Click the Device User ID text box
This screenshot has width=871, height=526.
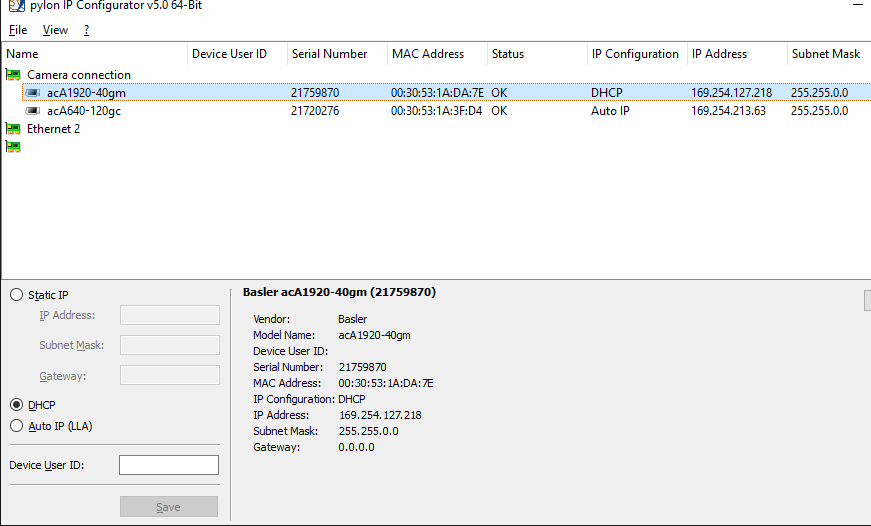pos(169,465)
